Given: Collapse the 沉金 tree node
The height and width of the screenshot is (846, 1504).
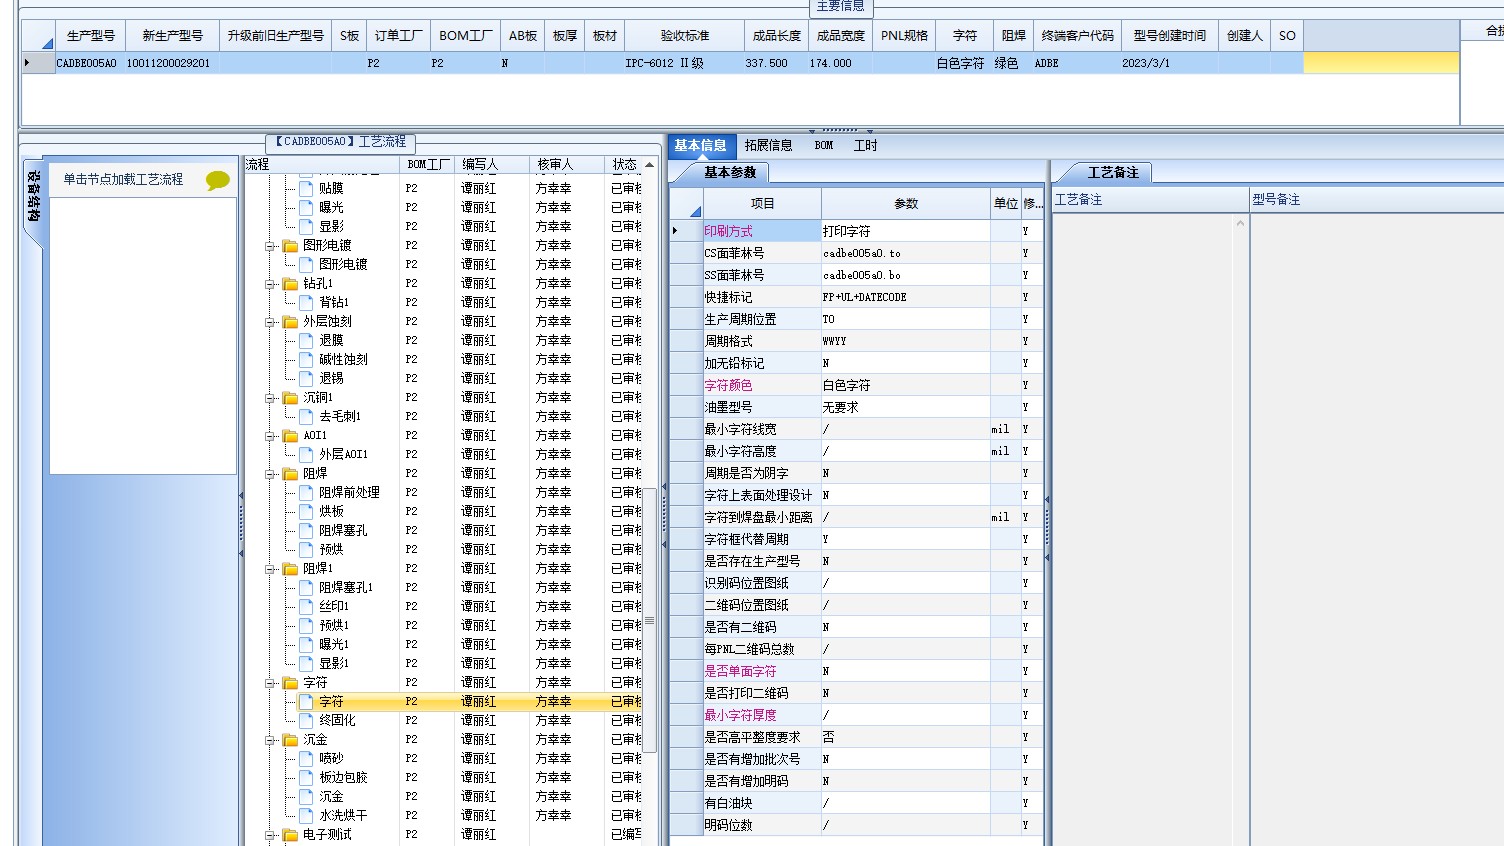Looking at the screenshot, I should 270,740.
